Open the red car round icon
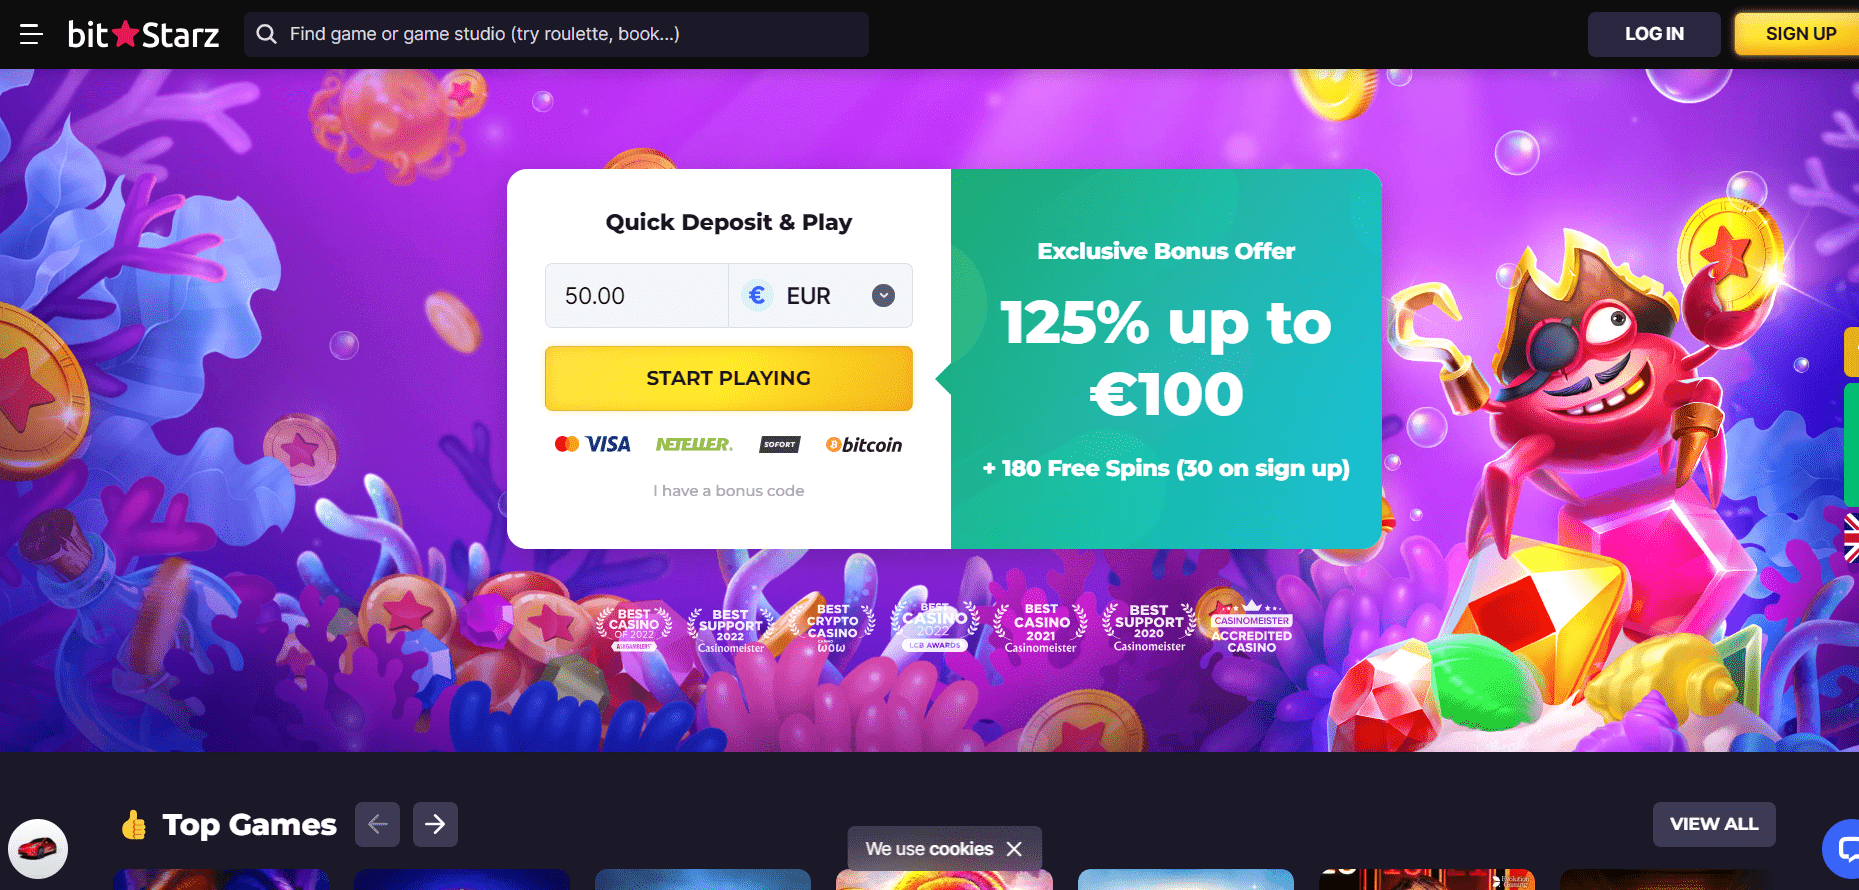 38,849
